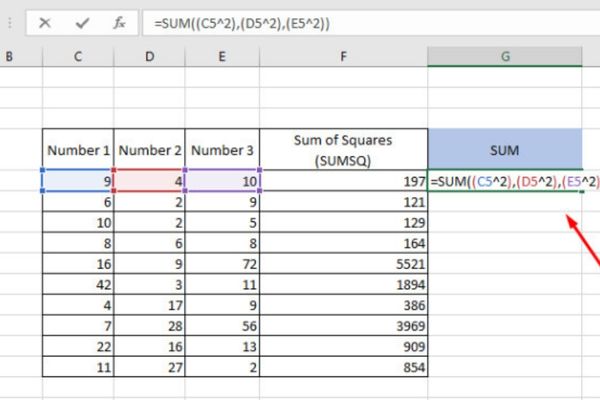Screen dimensions: 600x400
Task: Select column C header
Action: [x=78, y=57]
